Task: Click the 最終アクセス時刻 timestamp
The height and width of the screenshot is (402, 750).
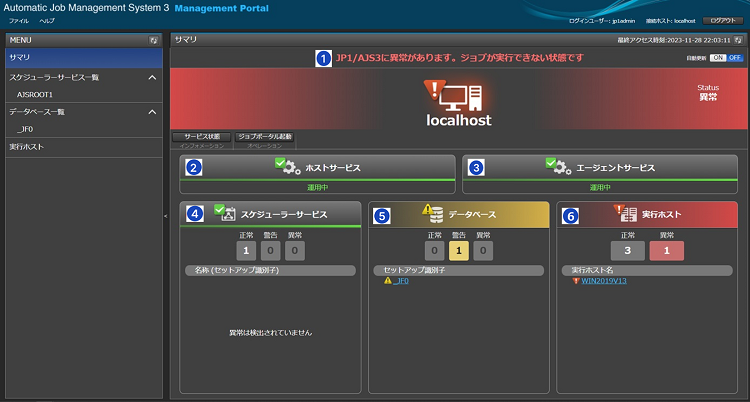Action: (674, 40)
